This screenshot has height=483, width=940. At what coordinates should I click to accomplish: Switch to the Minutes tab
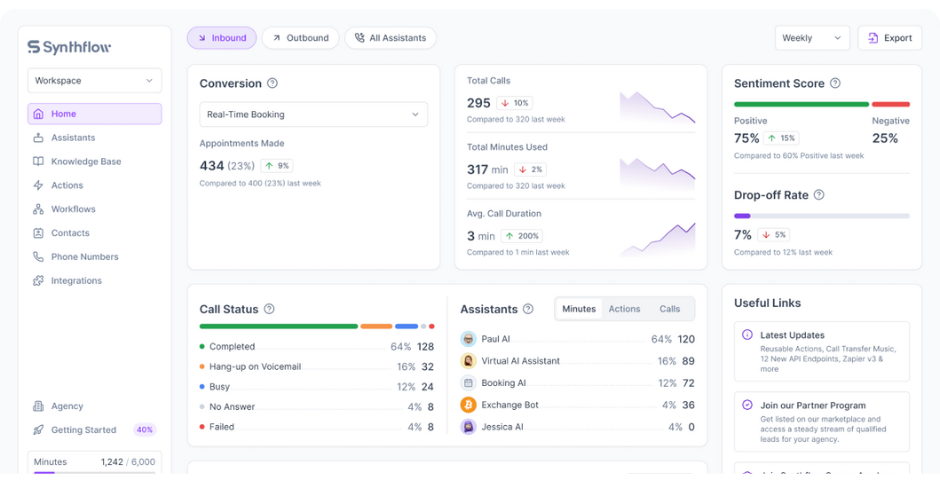[579, 309]
